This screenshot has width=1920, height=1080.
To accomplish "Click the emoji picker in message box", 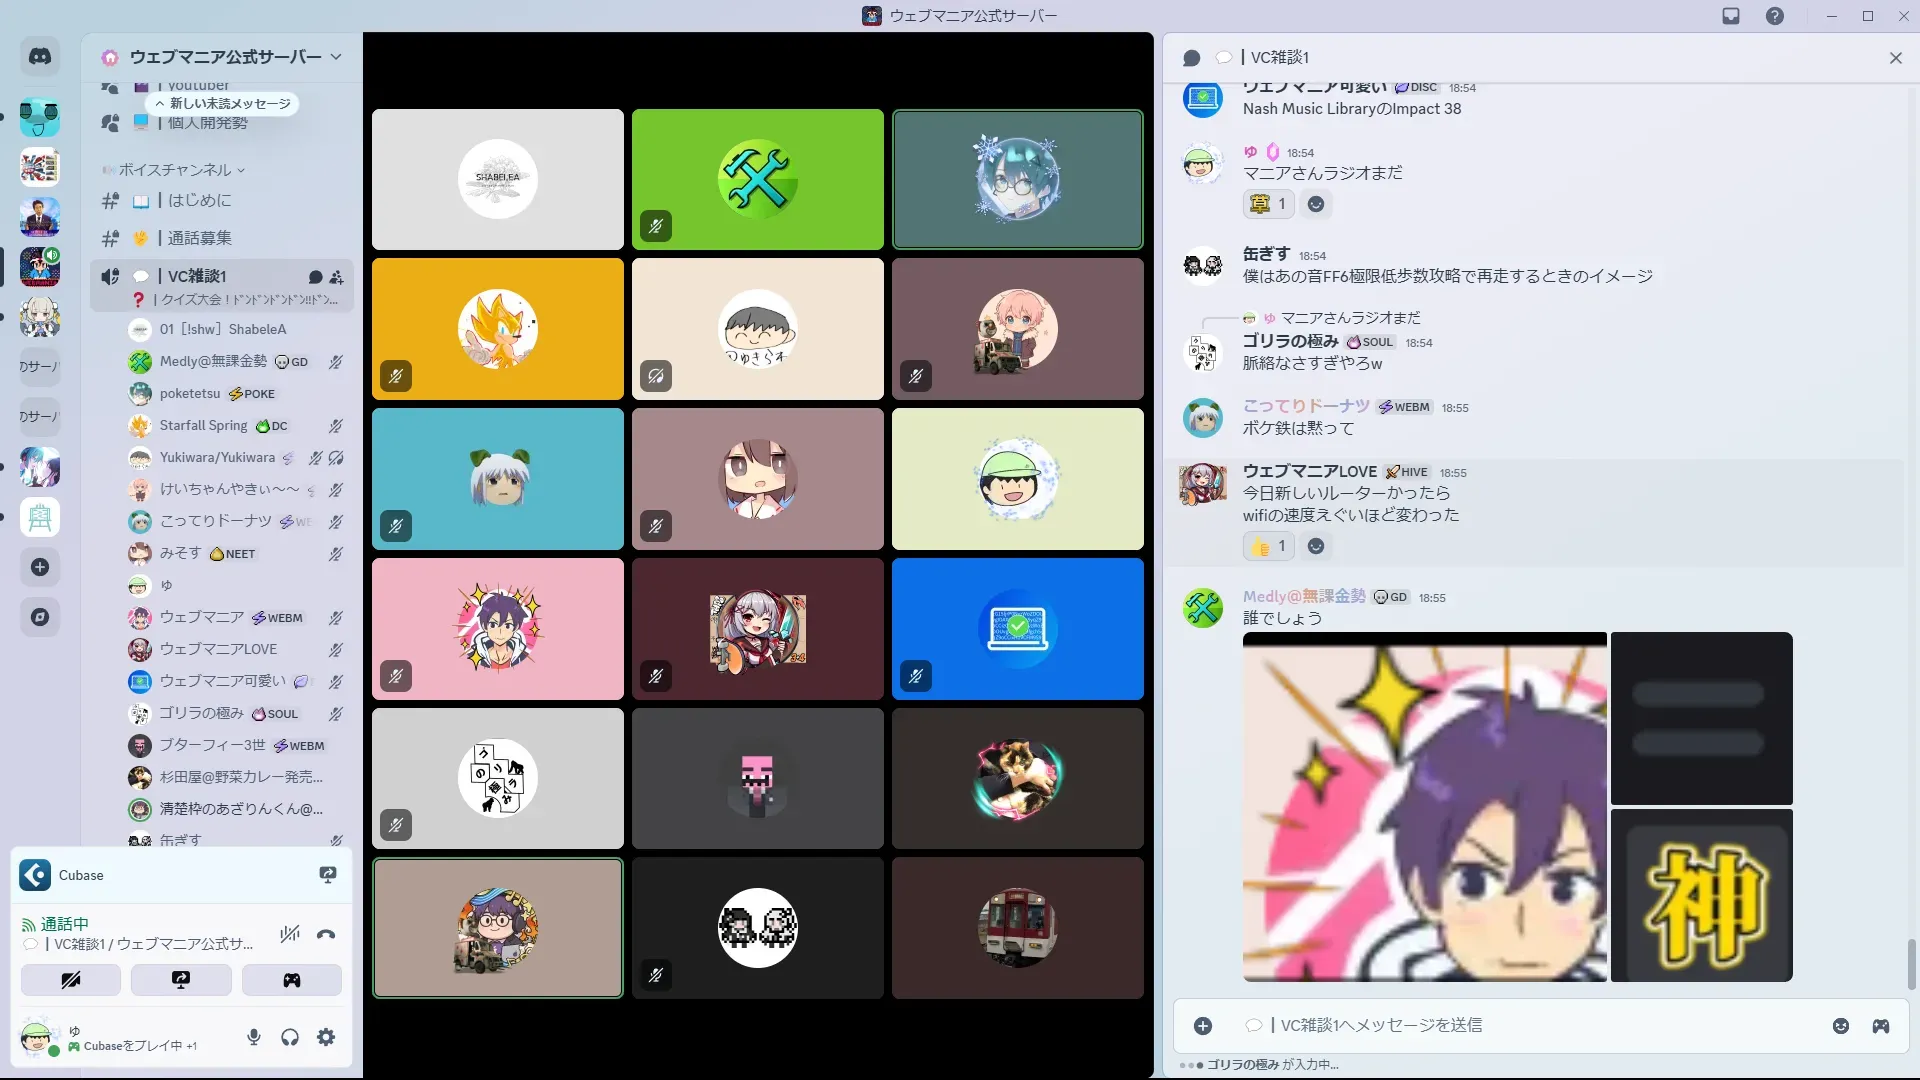I will point(1840,1026).
